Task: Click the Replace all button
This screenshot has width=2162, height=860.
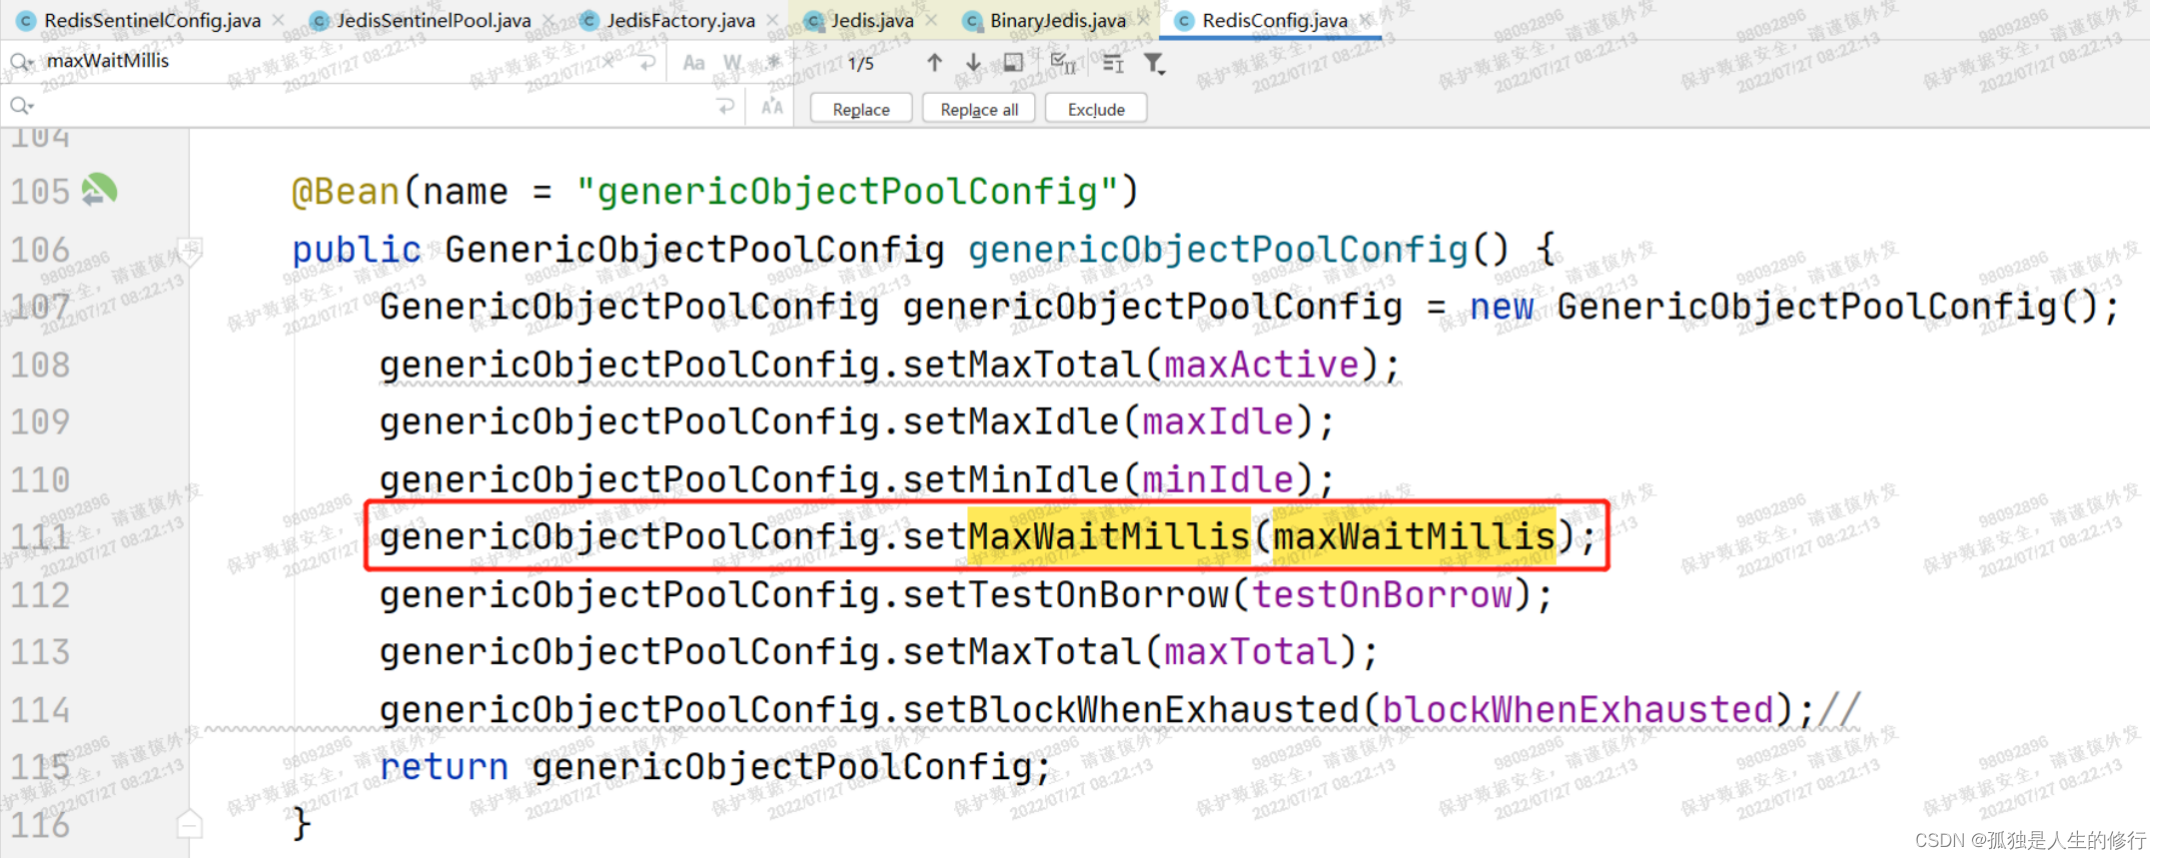Action: coord(979,109)
